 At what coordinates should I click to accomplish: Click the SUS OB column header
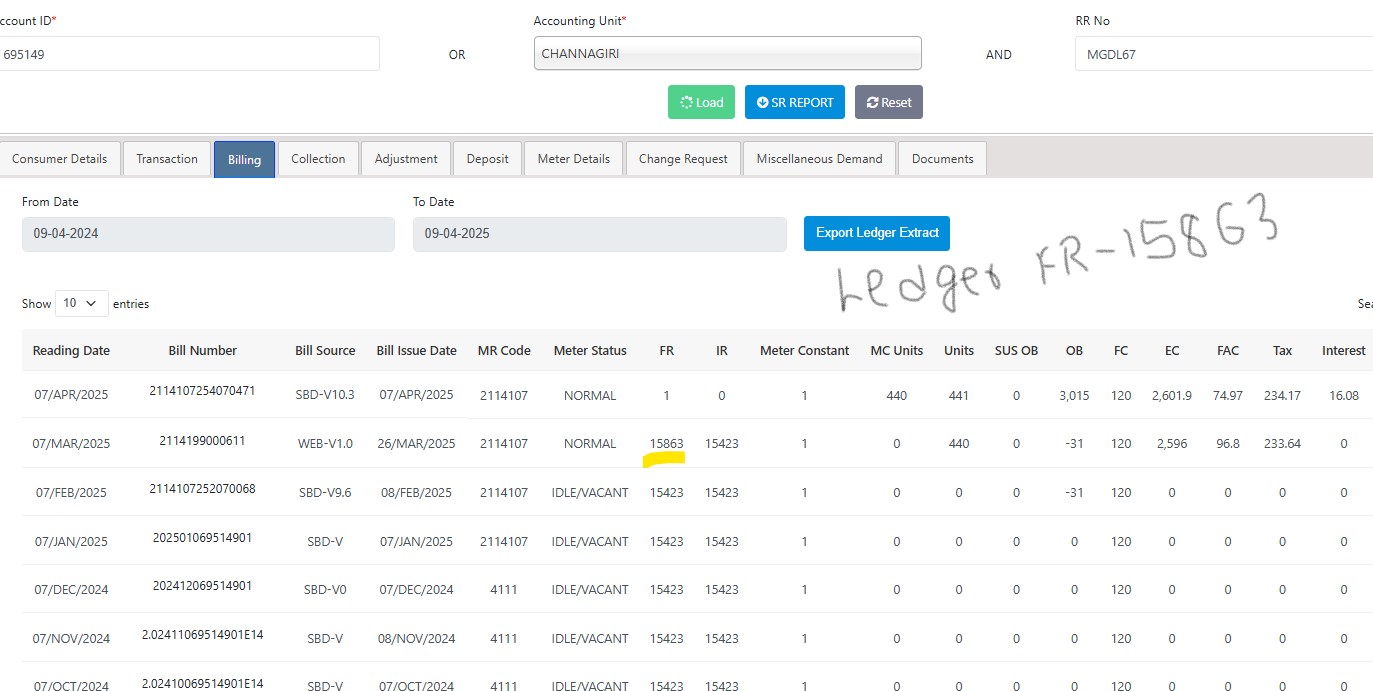coord(1016,351)
